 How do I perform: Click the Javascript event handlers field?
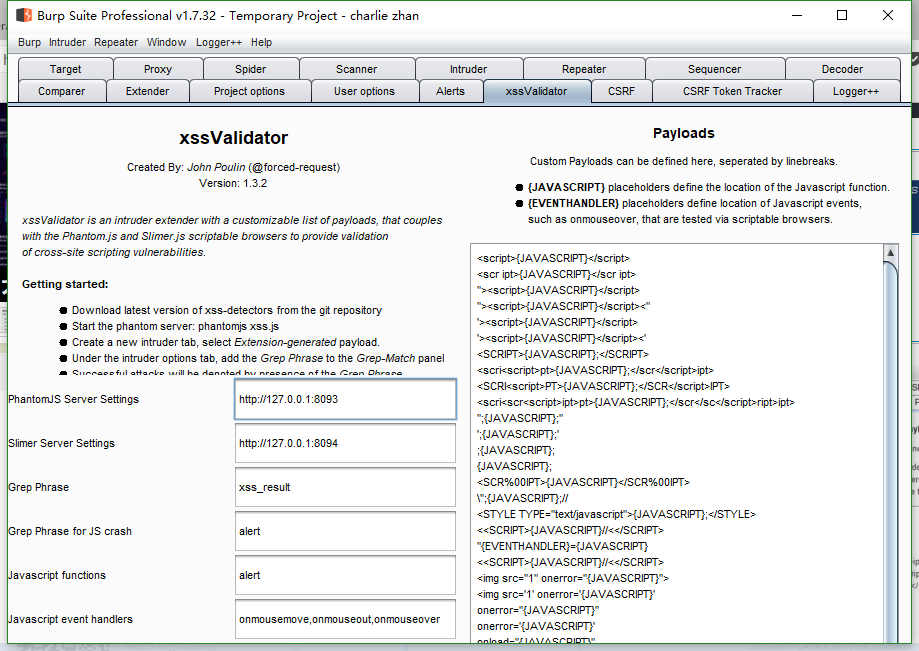(x=345, y=619)
